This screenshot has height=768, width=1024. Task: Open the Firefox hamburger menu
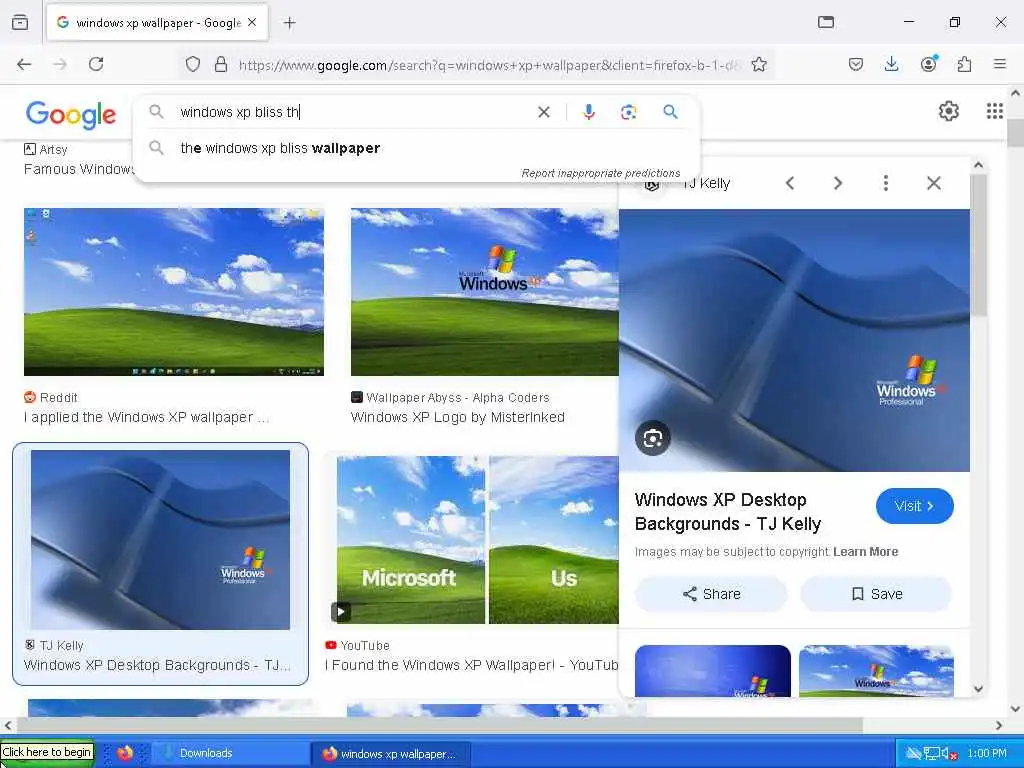(999, 64)
